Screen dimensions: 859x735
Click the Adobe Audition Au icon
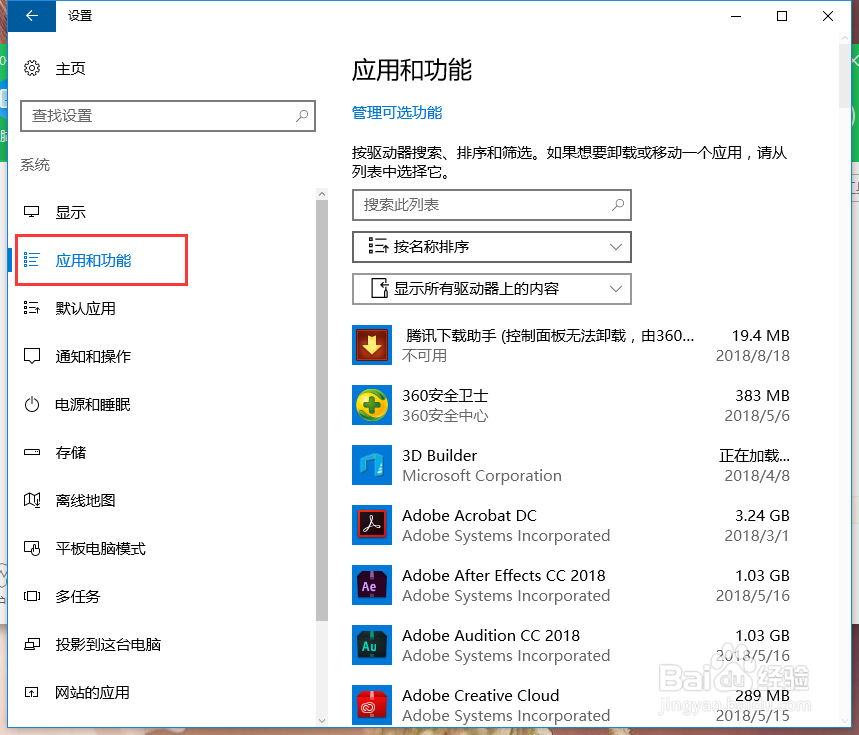tap(372, 645)
